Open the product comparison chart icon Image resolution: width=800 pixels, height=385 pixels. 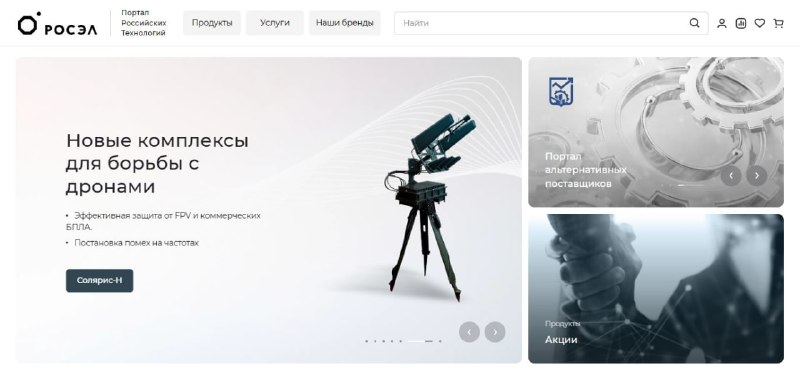[x=741, y=23]
